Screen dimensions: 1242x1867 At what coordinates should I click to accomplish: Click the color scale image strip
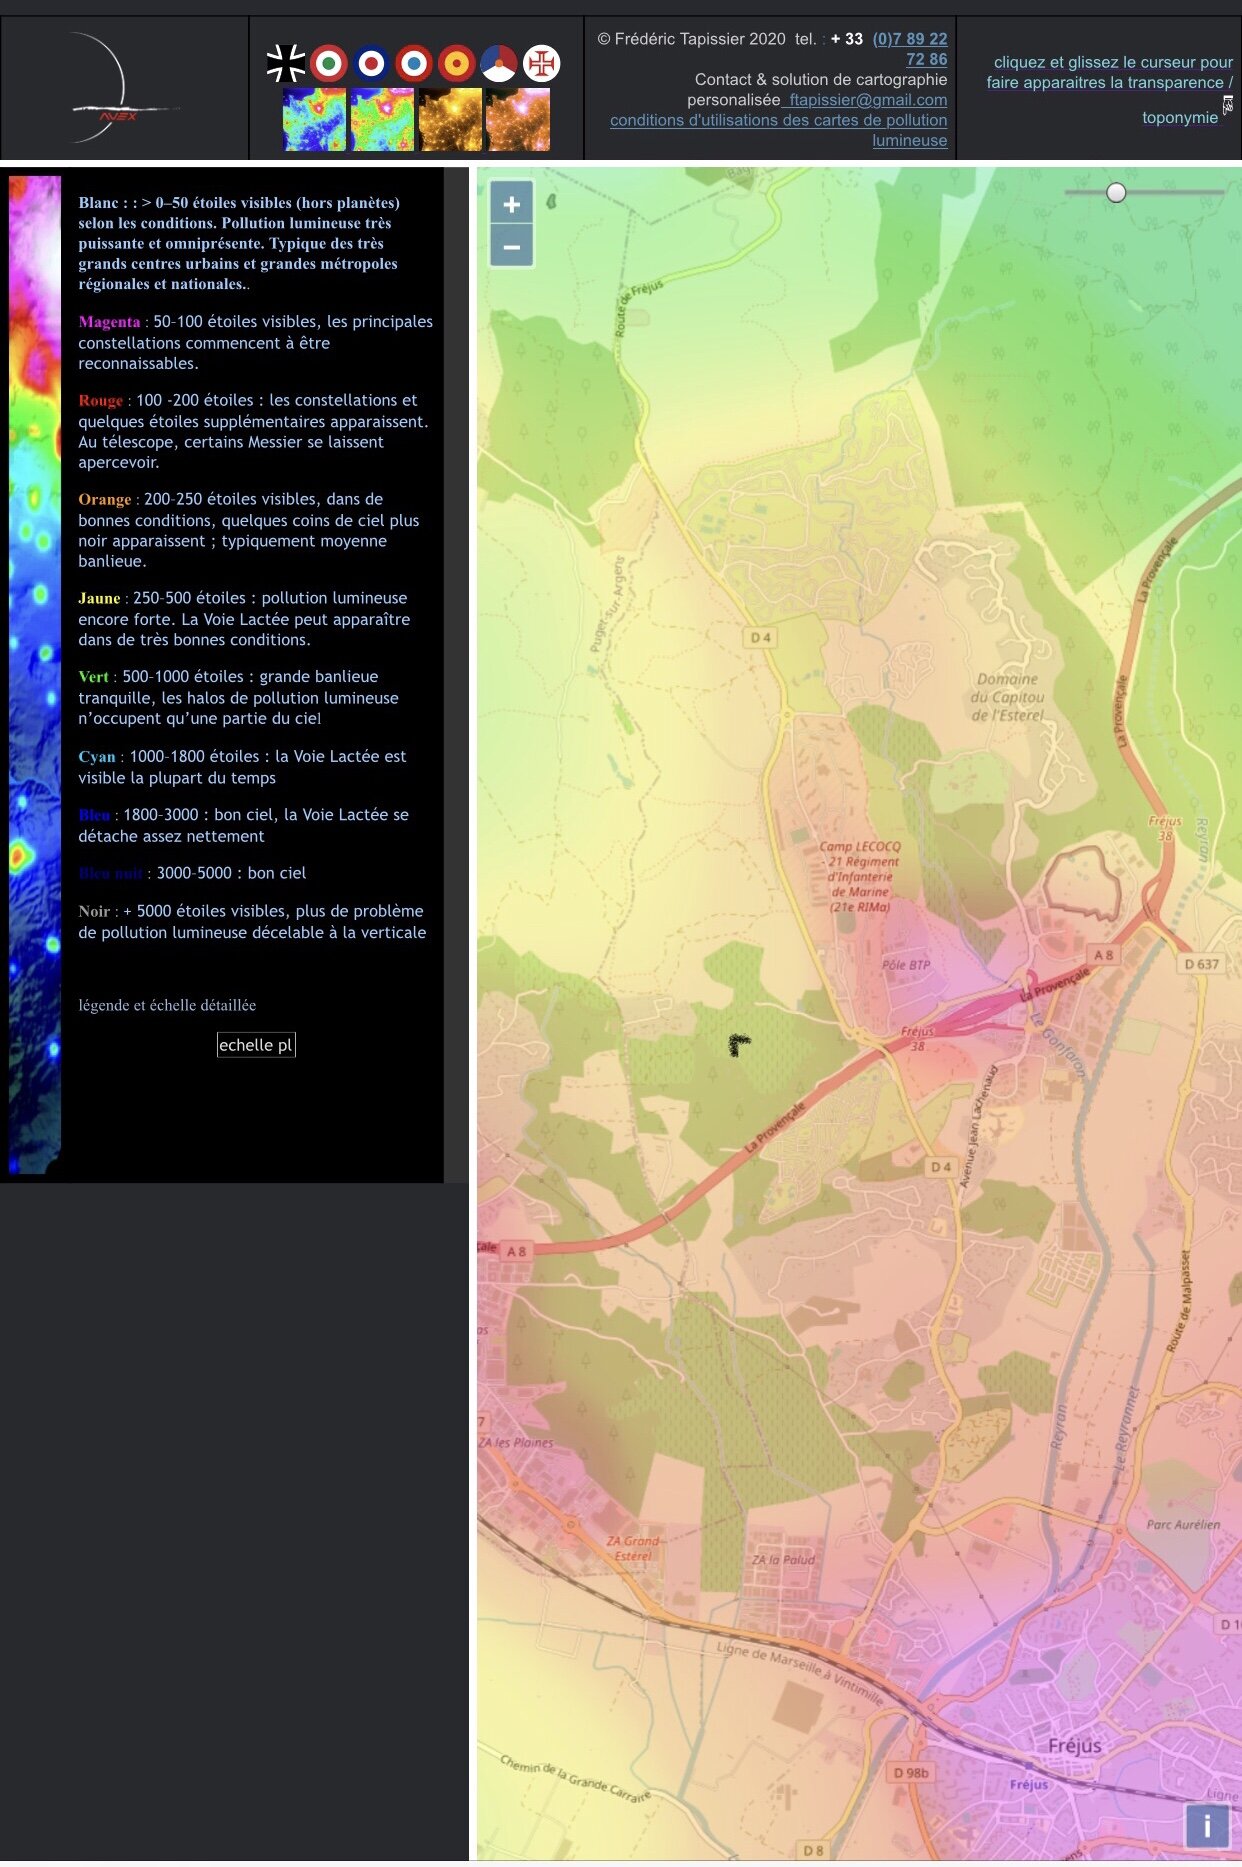35,675
